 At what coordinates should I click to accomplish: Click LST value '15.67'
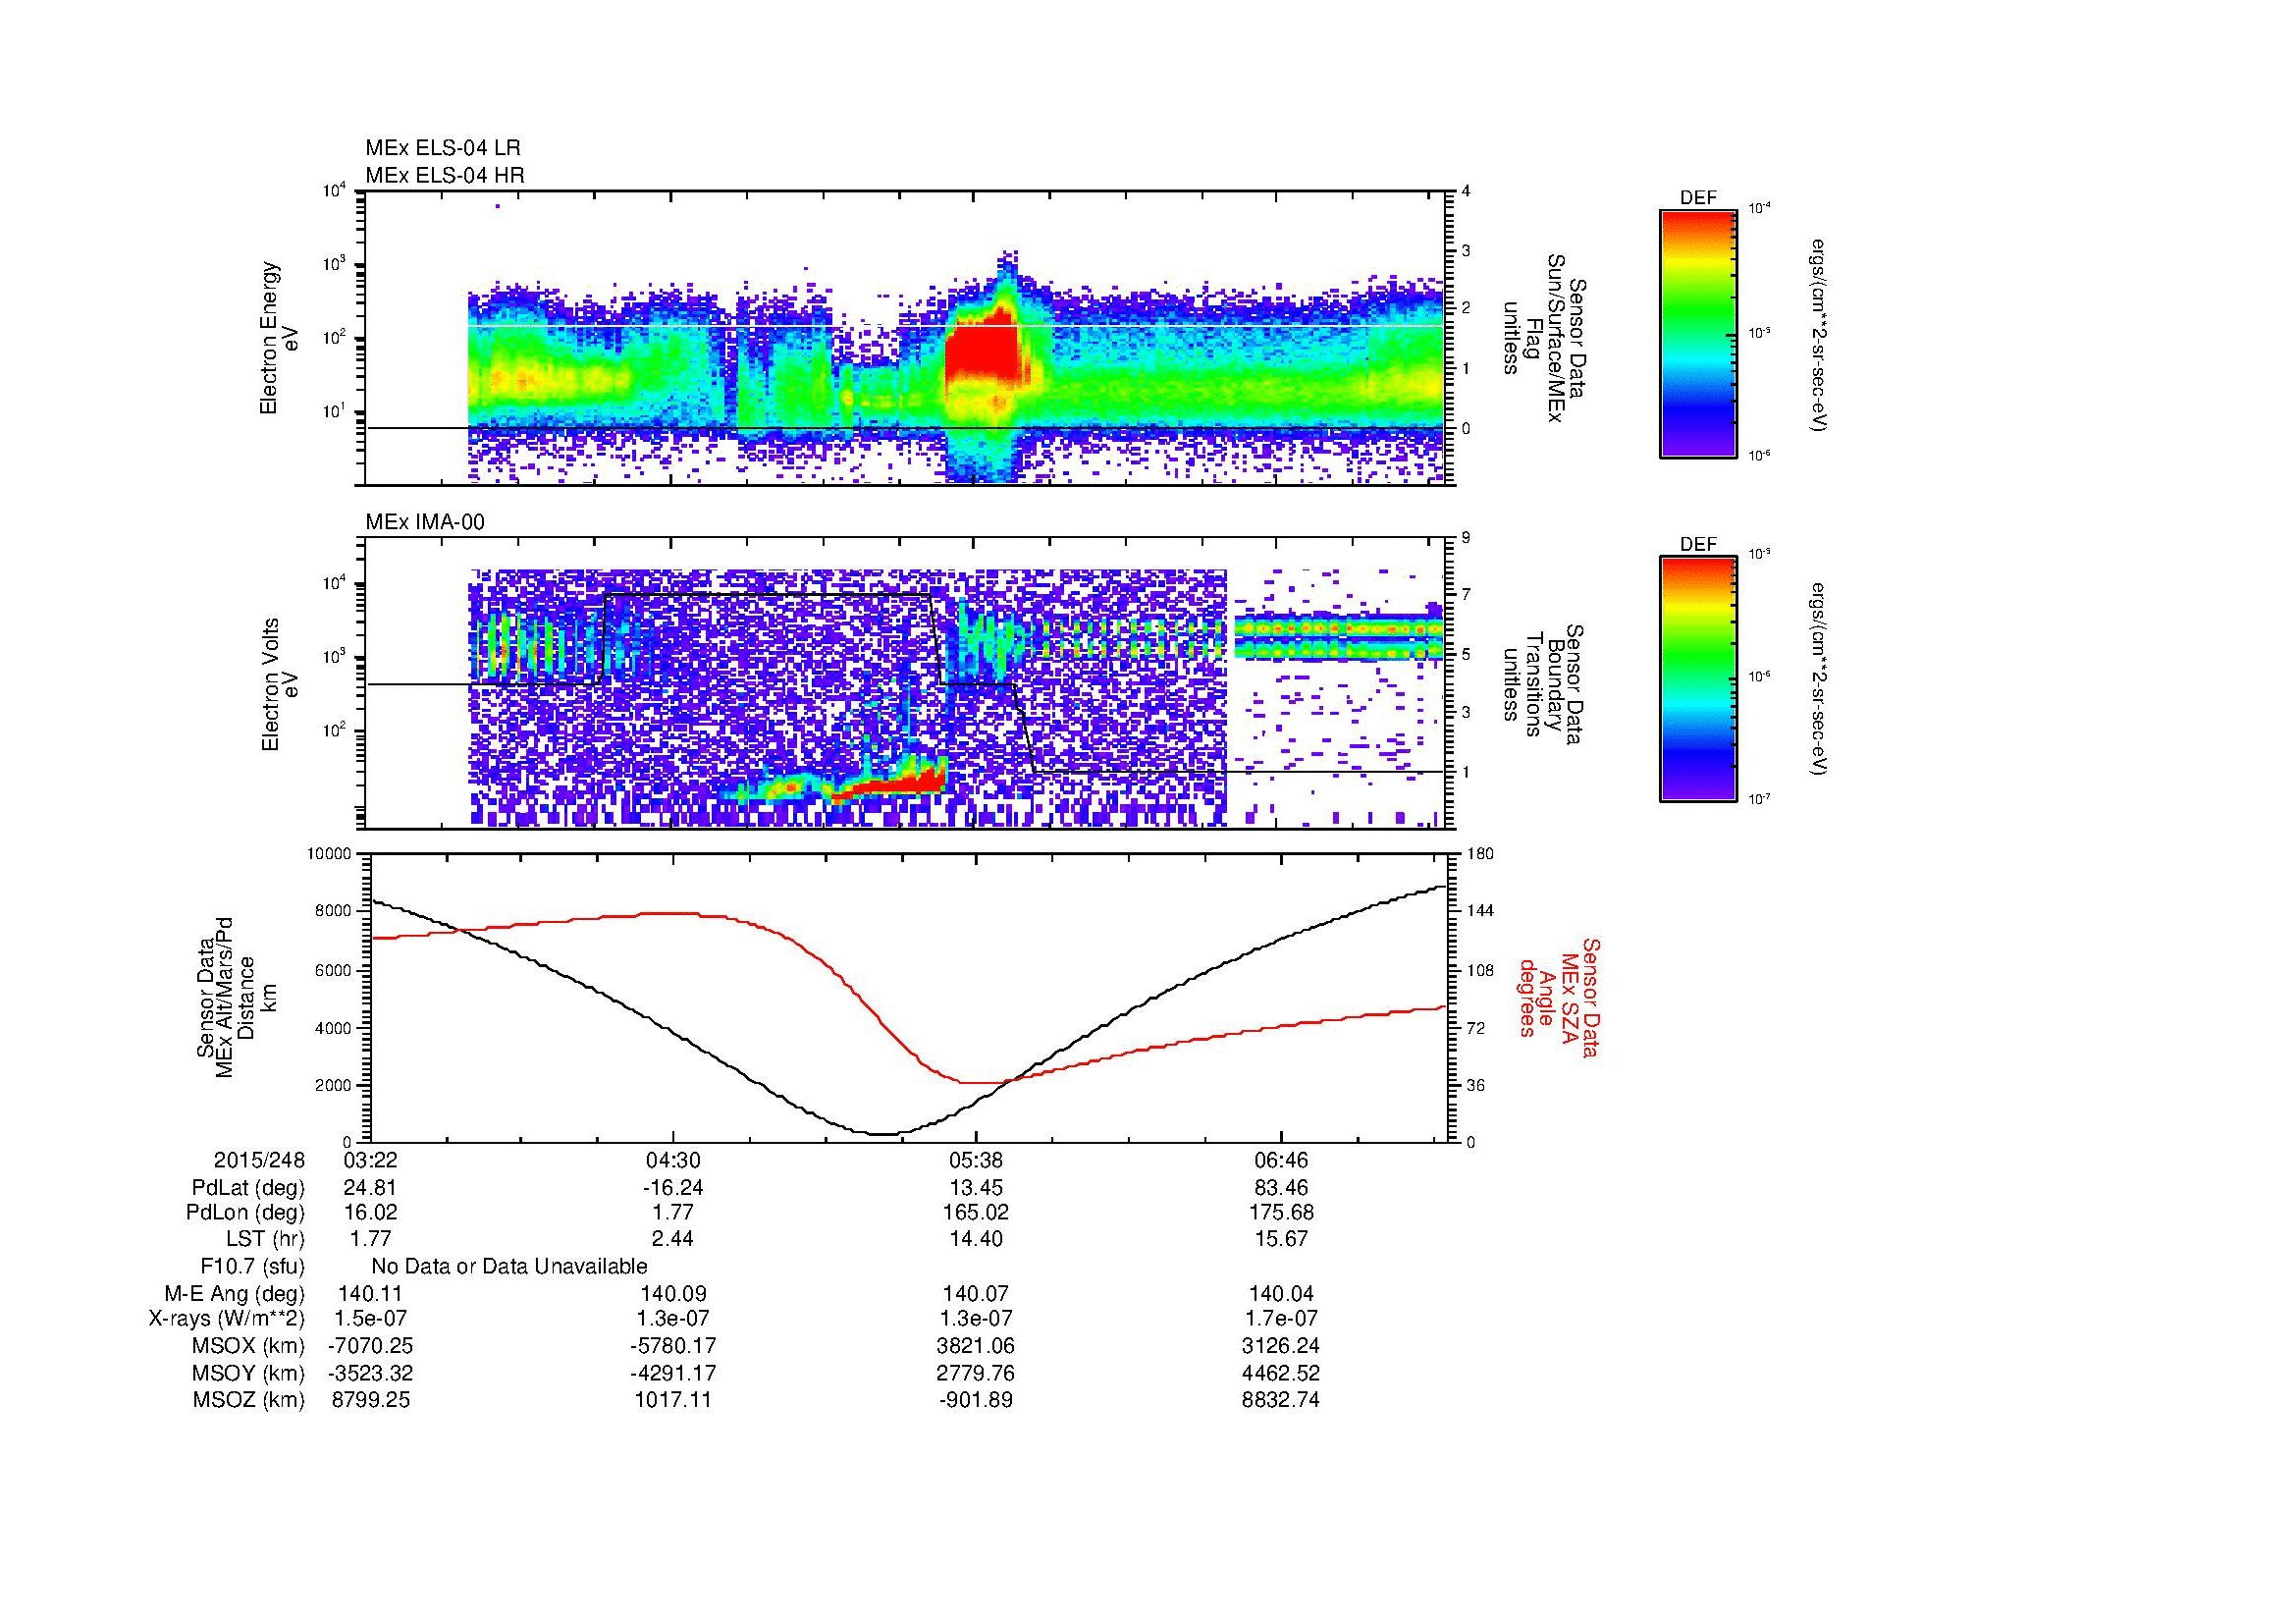tap(1281, 1239)
